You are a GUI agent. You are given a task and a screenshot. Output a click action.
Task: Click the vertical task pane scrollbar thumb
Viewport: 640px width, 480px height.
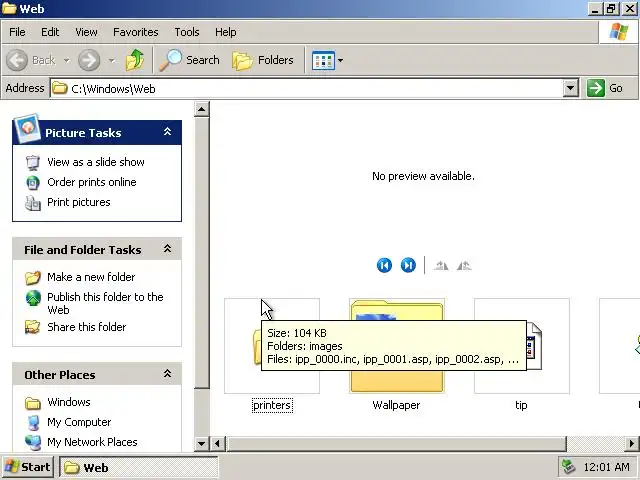click(202, 253)
